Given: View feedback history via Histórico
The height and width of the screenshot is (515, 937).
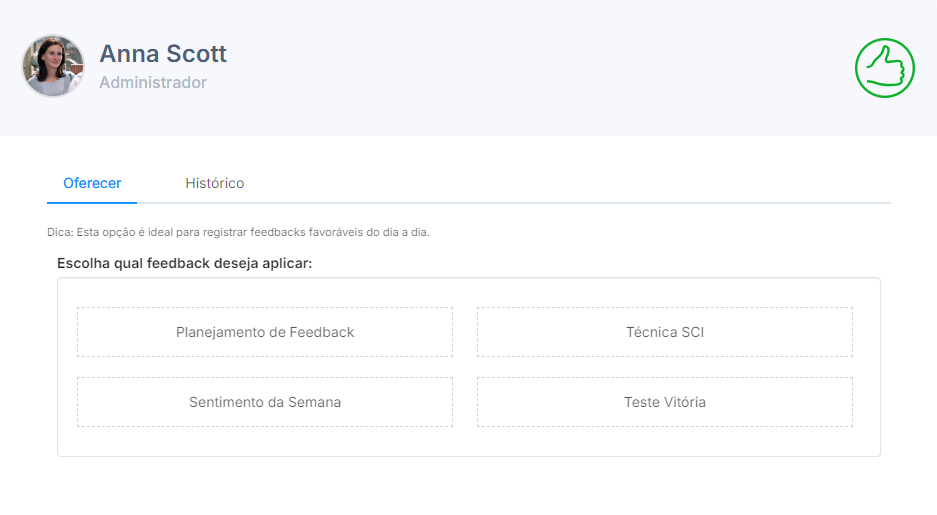Looking at the screenshot, I should pyautogui.click(x=215, y=183).
